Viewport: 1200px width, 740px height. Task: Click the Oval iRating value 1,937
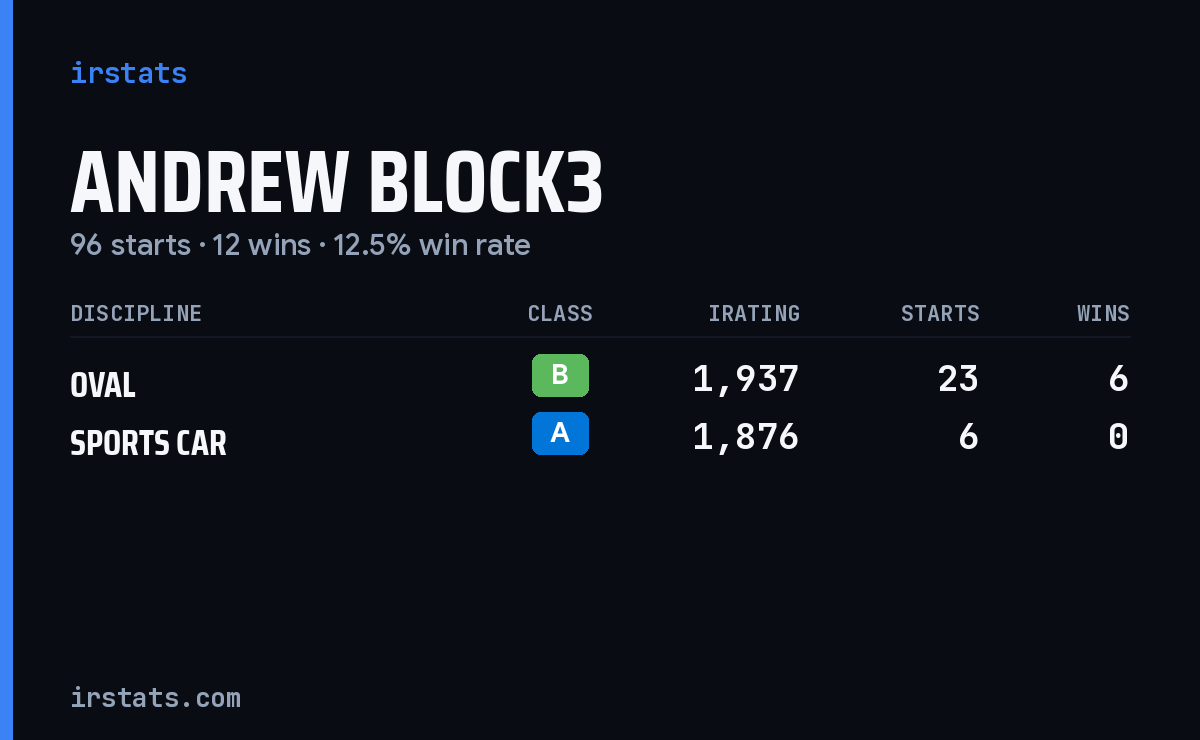point(746,379)
